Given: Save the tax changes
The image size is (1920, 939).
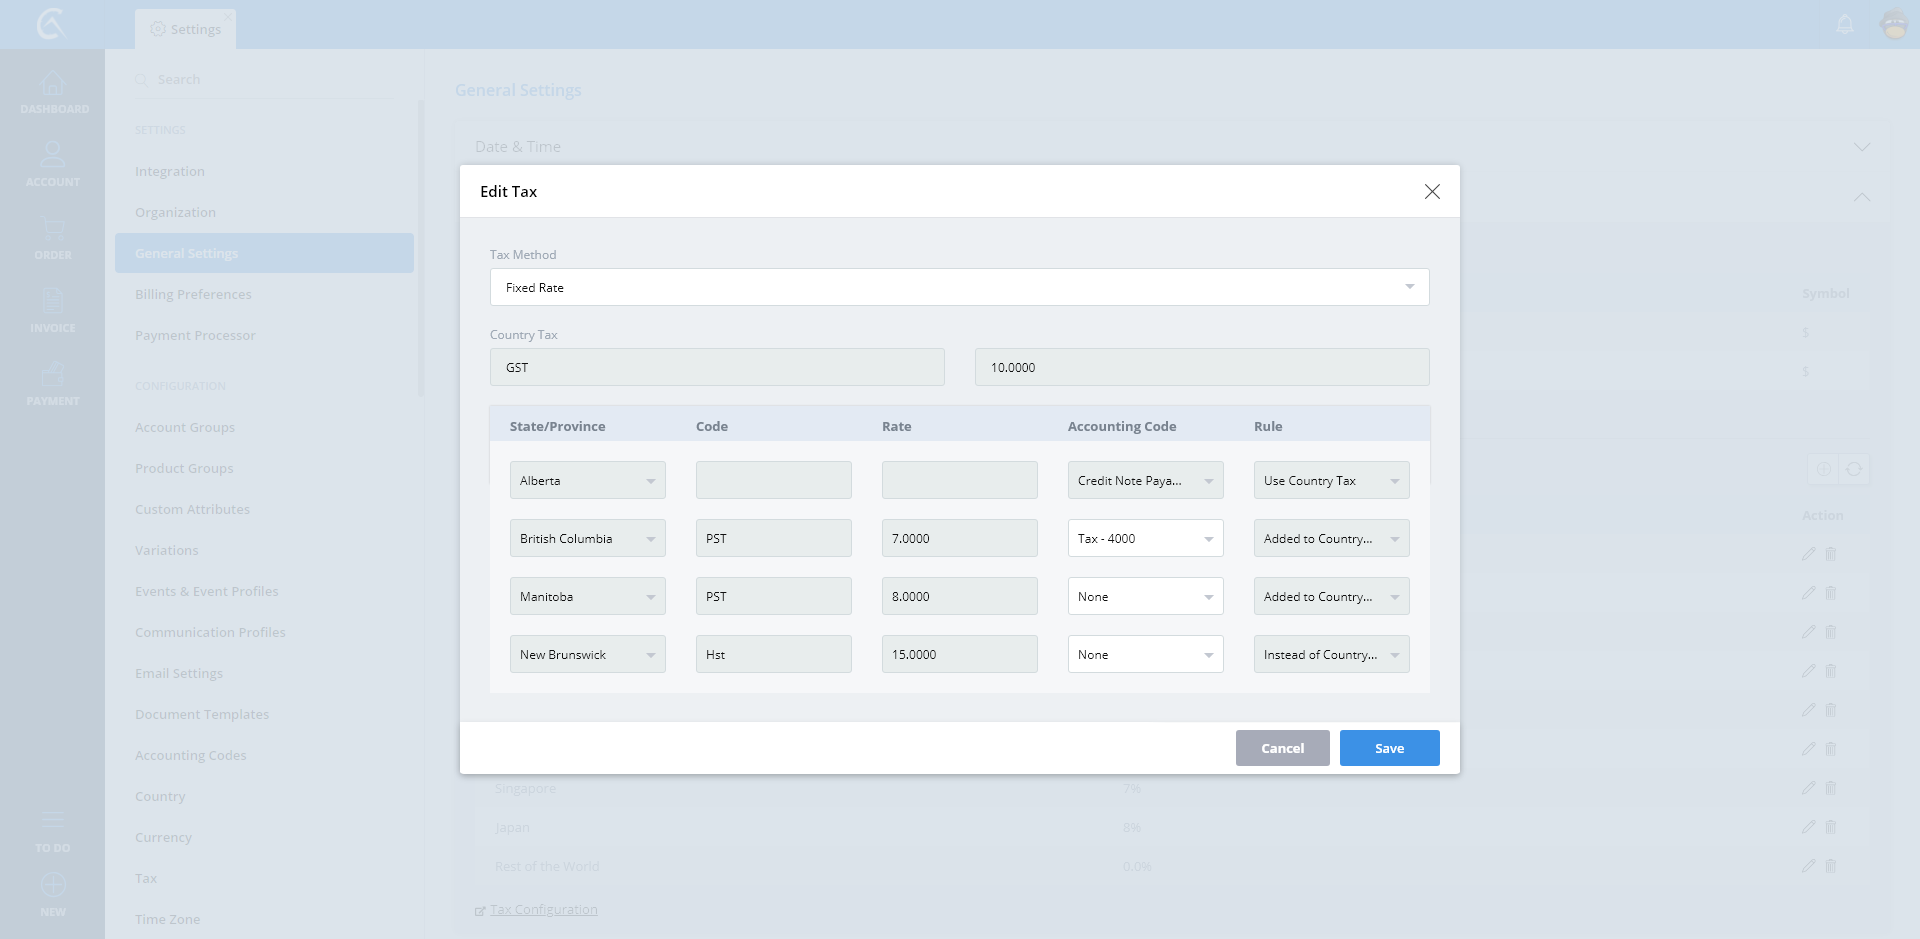Looking at the screenshot, I should (1389, 748).
